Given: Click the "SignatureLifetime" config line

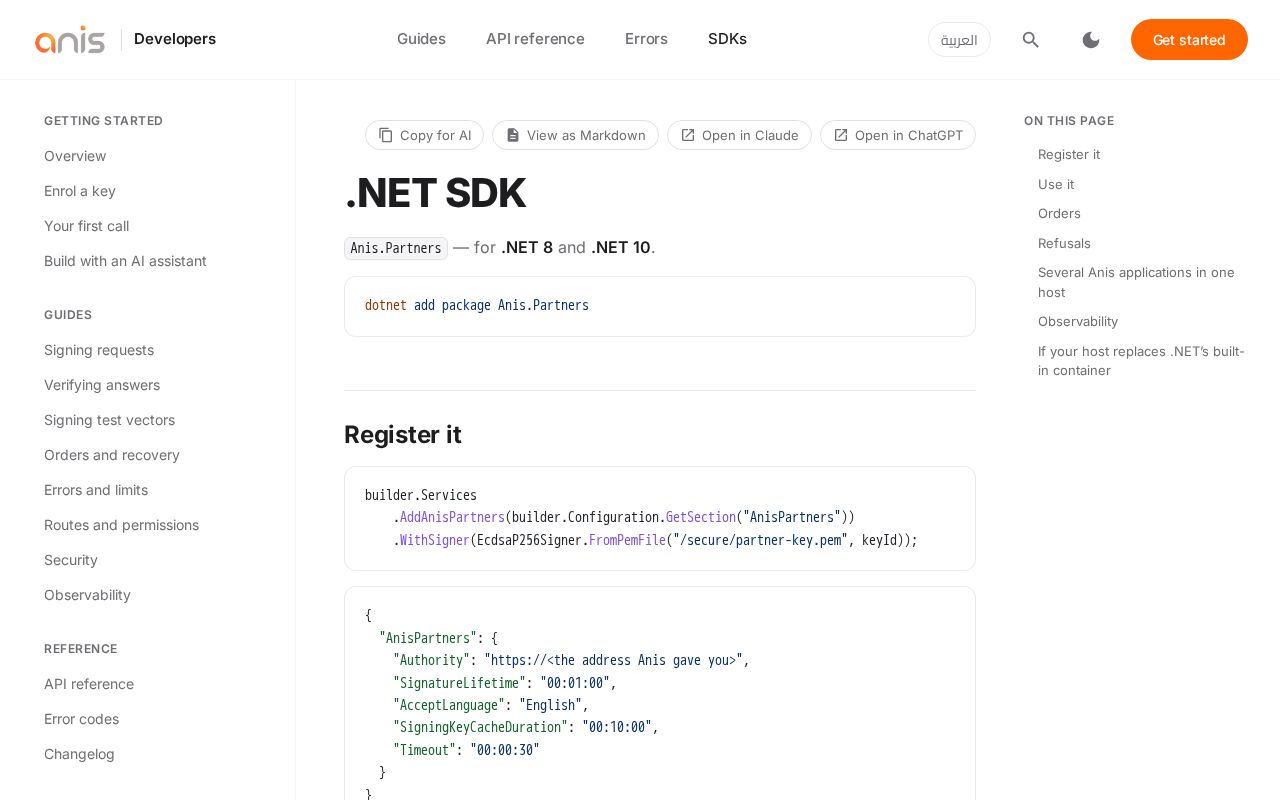Looking at the screenshot, I should (x=505, y=683).
